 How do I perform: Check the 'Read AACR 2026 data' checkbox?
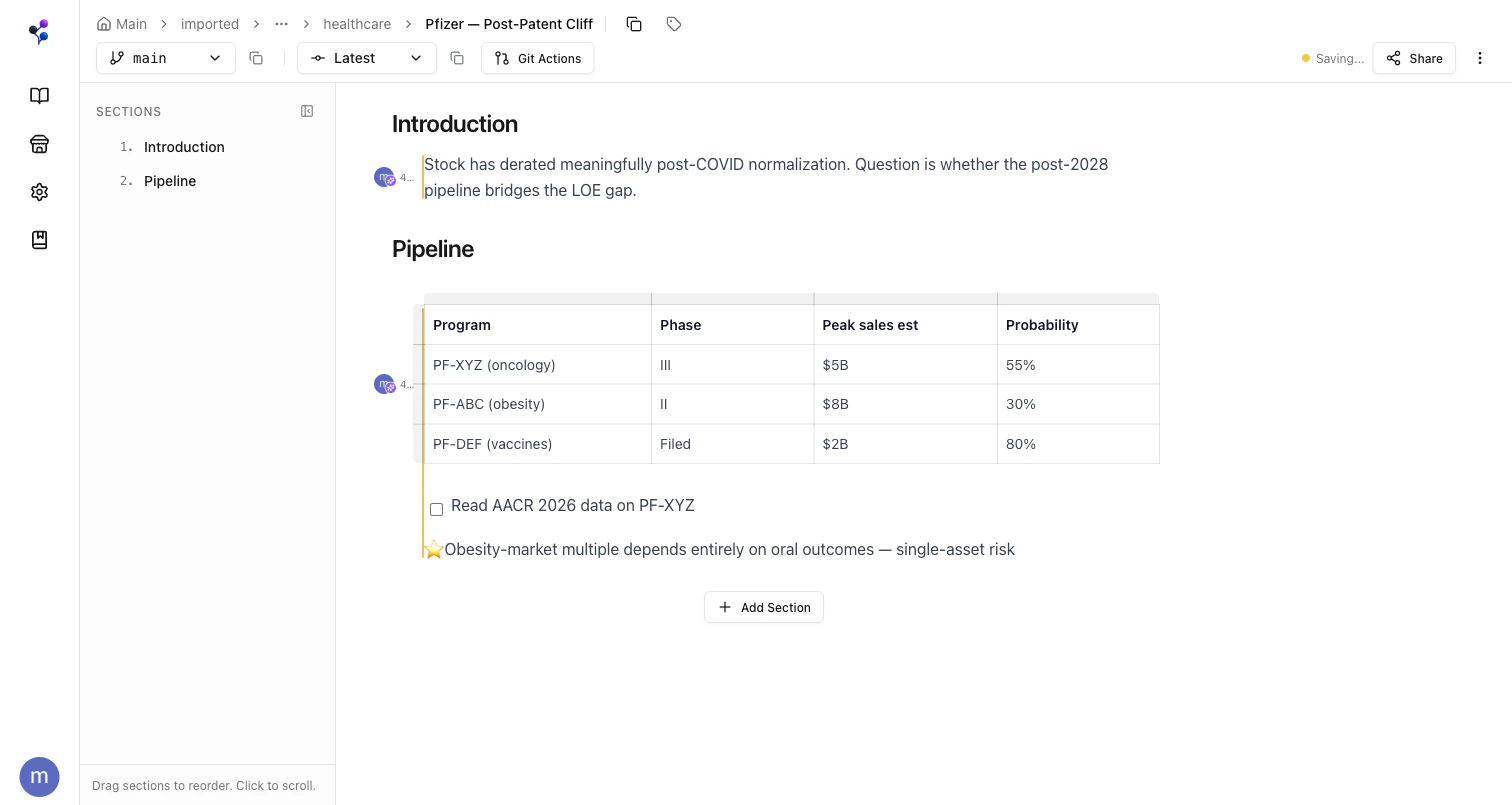pos(436,509)
